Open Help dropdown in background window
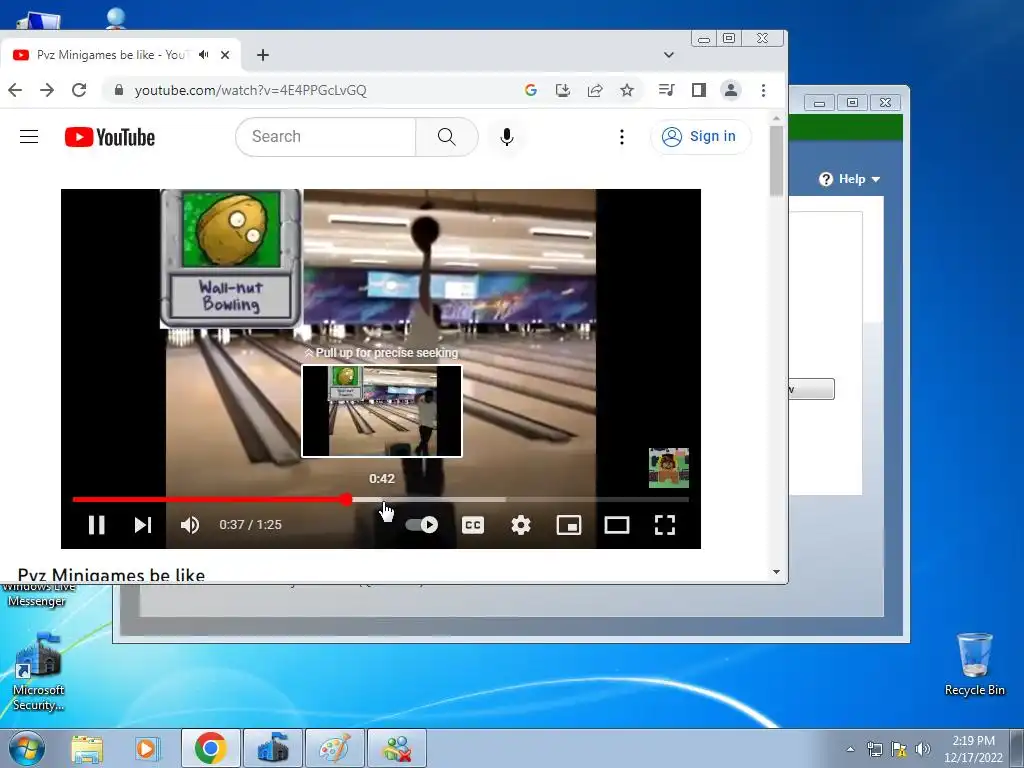 coord(850,179)
